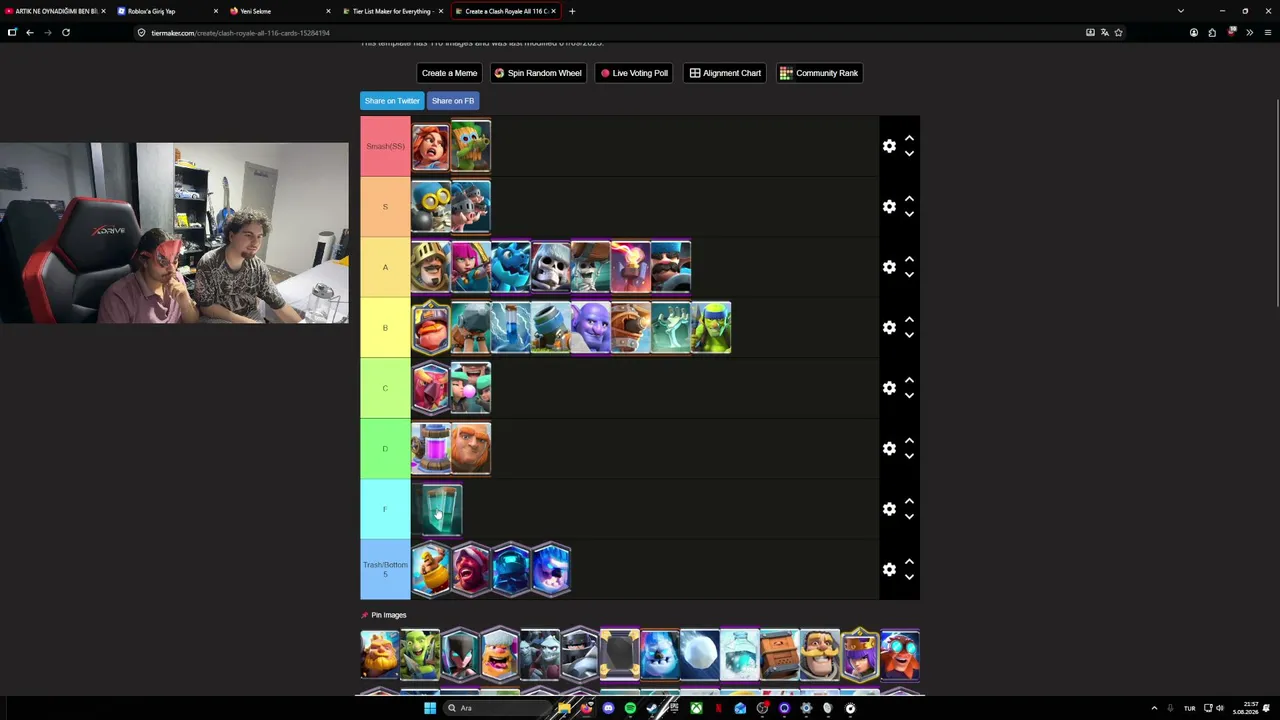Move the S tier row up
This screenshot has height=720, width=1280.
[x=909, y=199]
